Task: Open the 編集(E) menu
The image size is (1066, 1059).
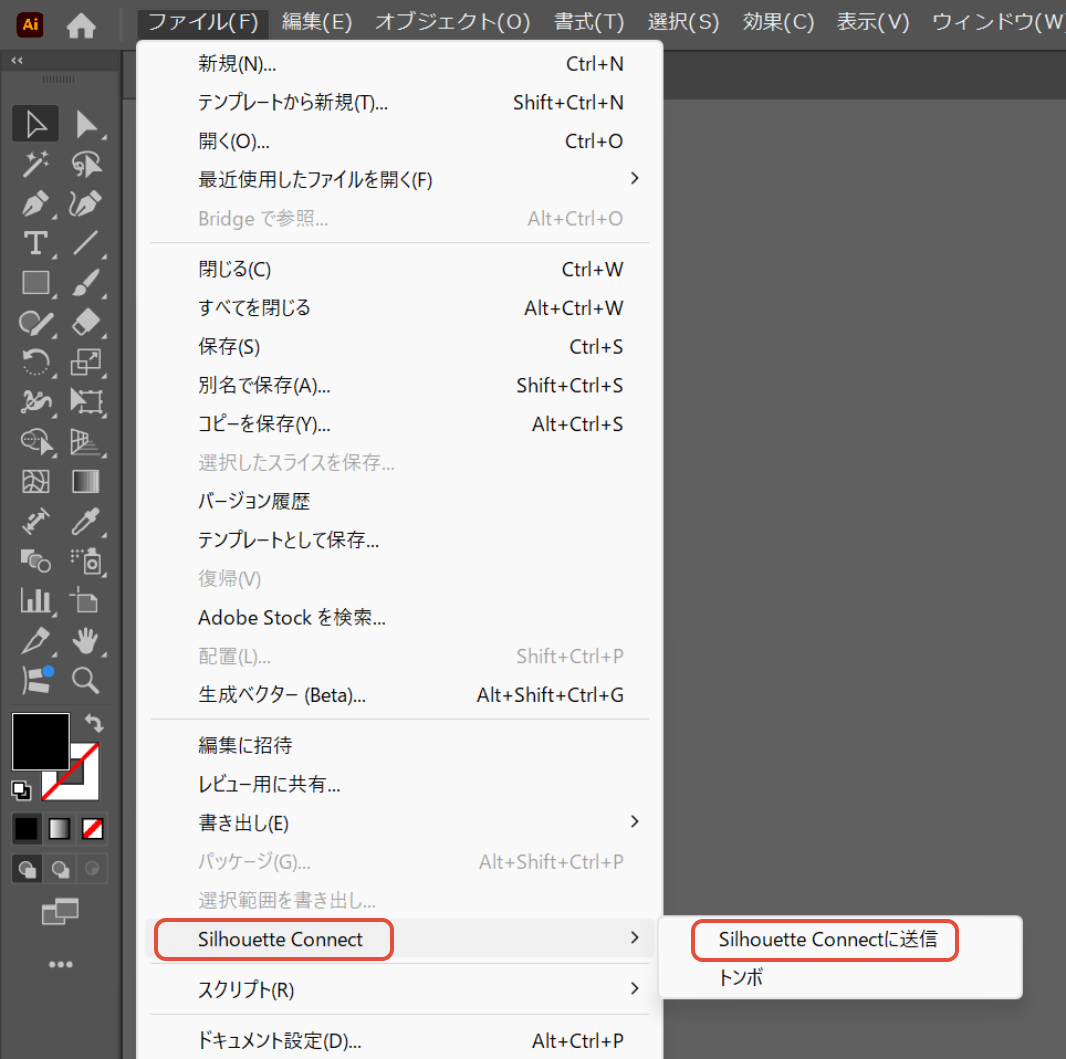Action: click(317, 22)
